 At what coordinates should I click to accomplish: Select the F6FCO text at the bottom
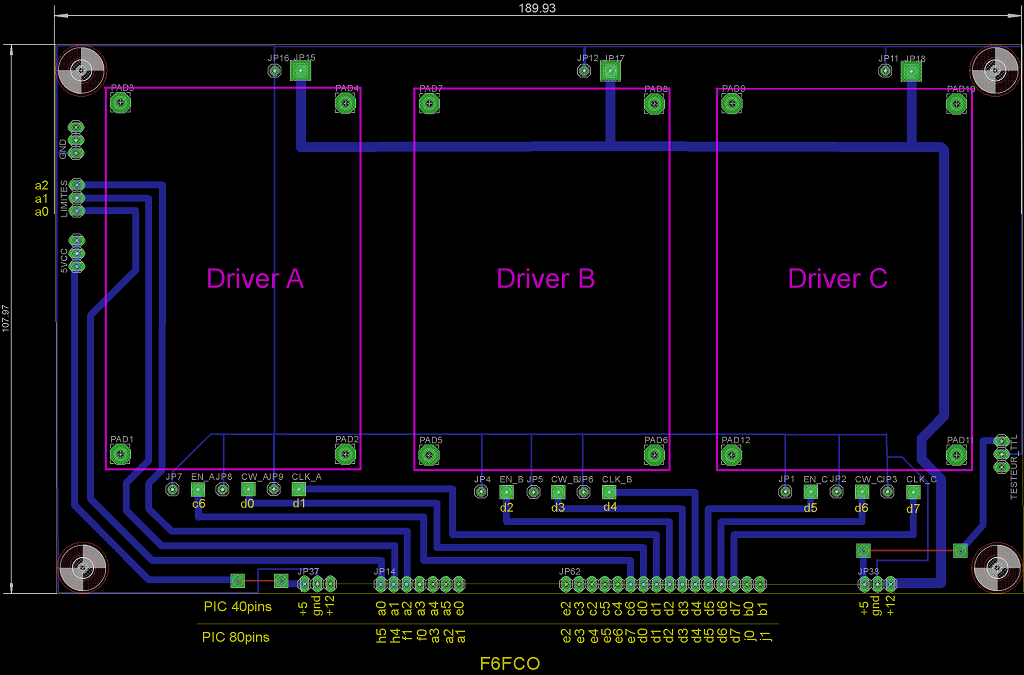point(511,662)
